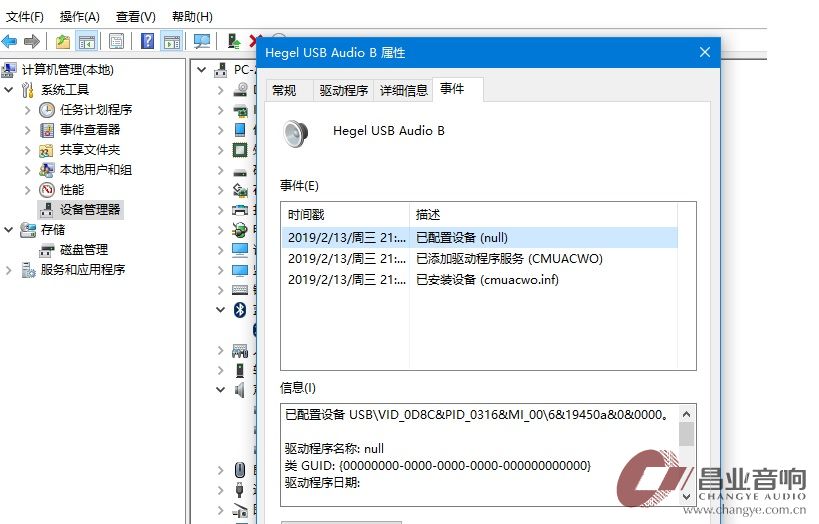Image resolution: width=819 pixels, height=524 pixels.
Task: Collapse the Bluetooth category in device tree
Action: (220, 310)
